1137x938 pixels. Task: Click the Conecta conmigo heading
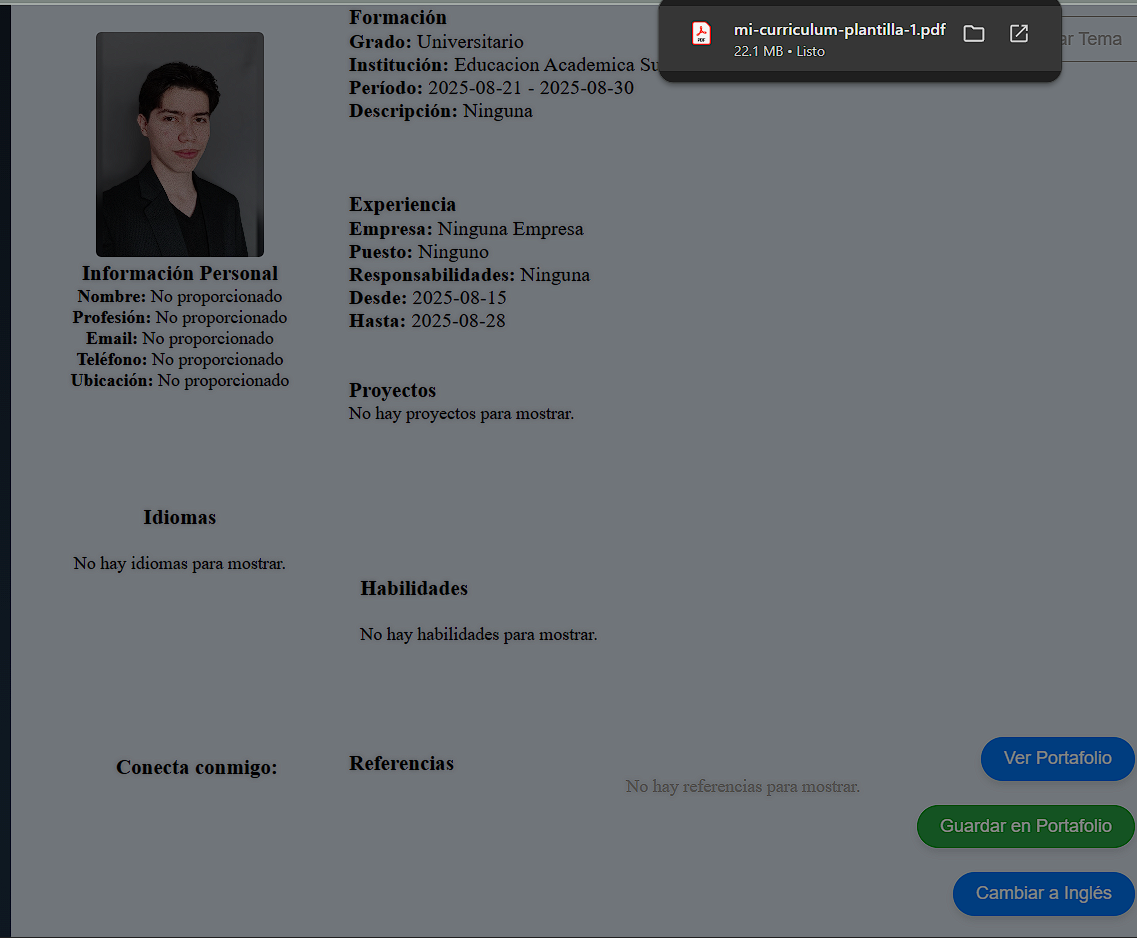[197, 768]
